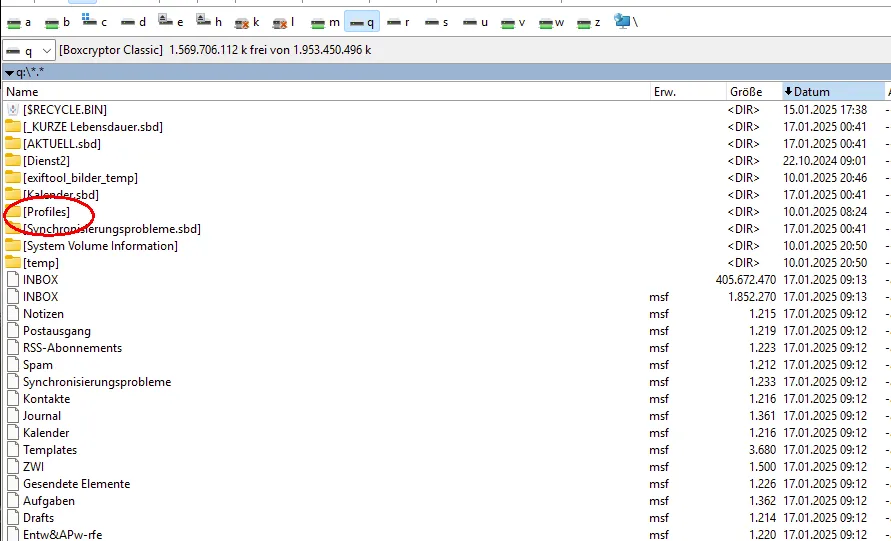Select the Spam file

coord(38,365)
